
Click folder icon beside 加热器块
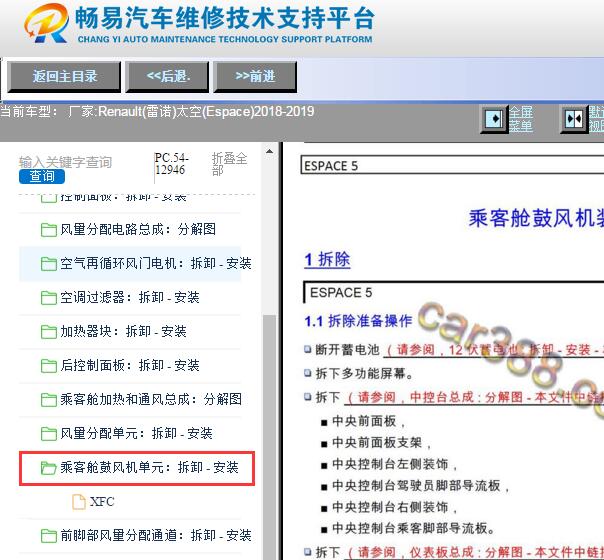tap(48, 332)
